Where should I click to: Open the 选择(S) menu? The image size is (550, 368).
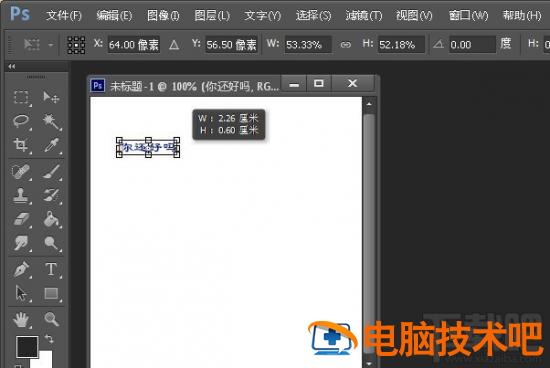tap(313, 15)
